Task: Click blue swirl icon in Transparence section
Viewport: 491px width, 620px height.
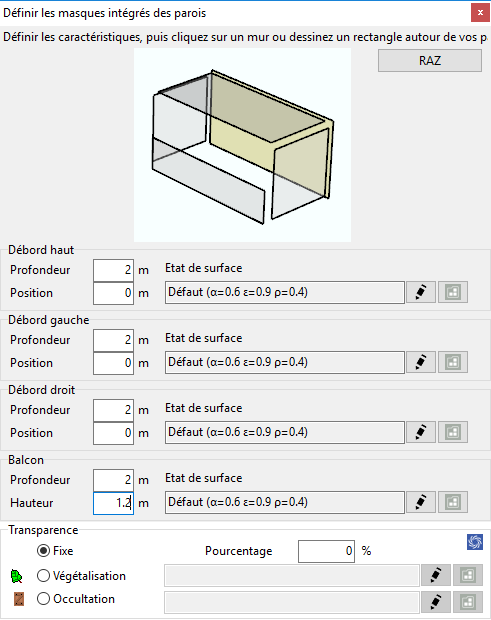Action: point(475,542)
